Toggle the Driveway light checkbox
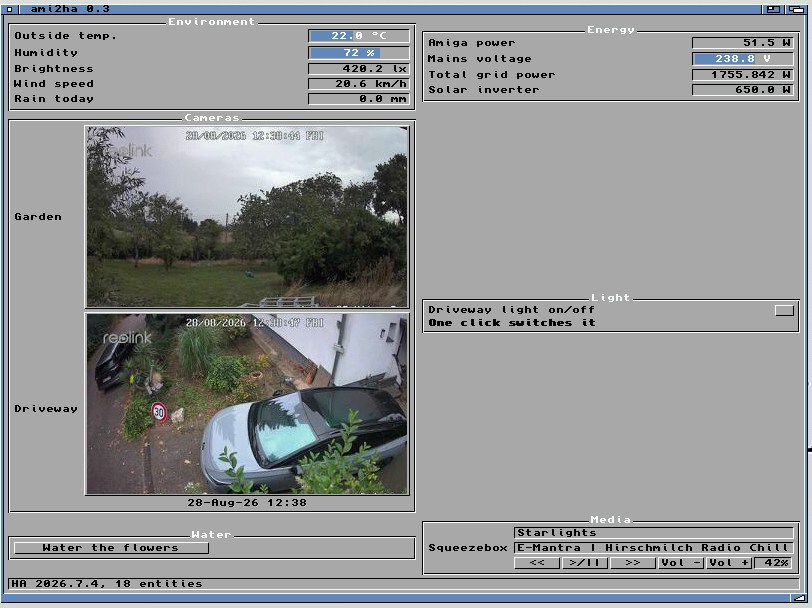Viewport: 812px width, 608px height. pos(784,310)
